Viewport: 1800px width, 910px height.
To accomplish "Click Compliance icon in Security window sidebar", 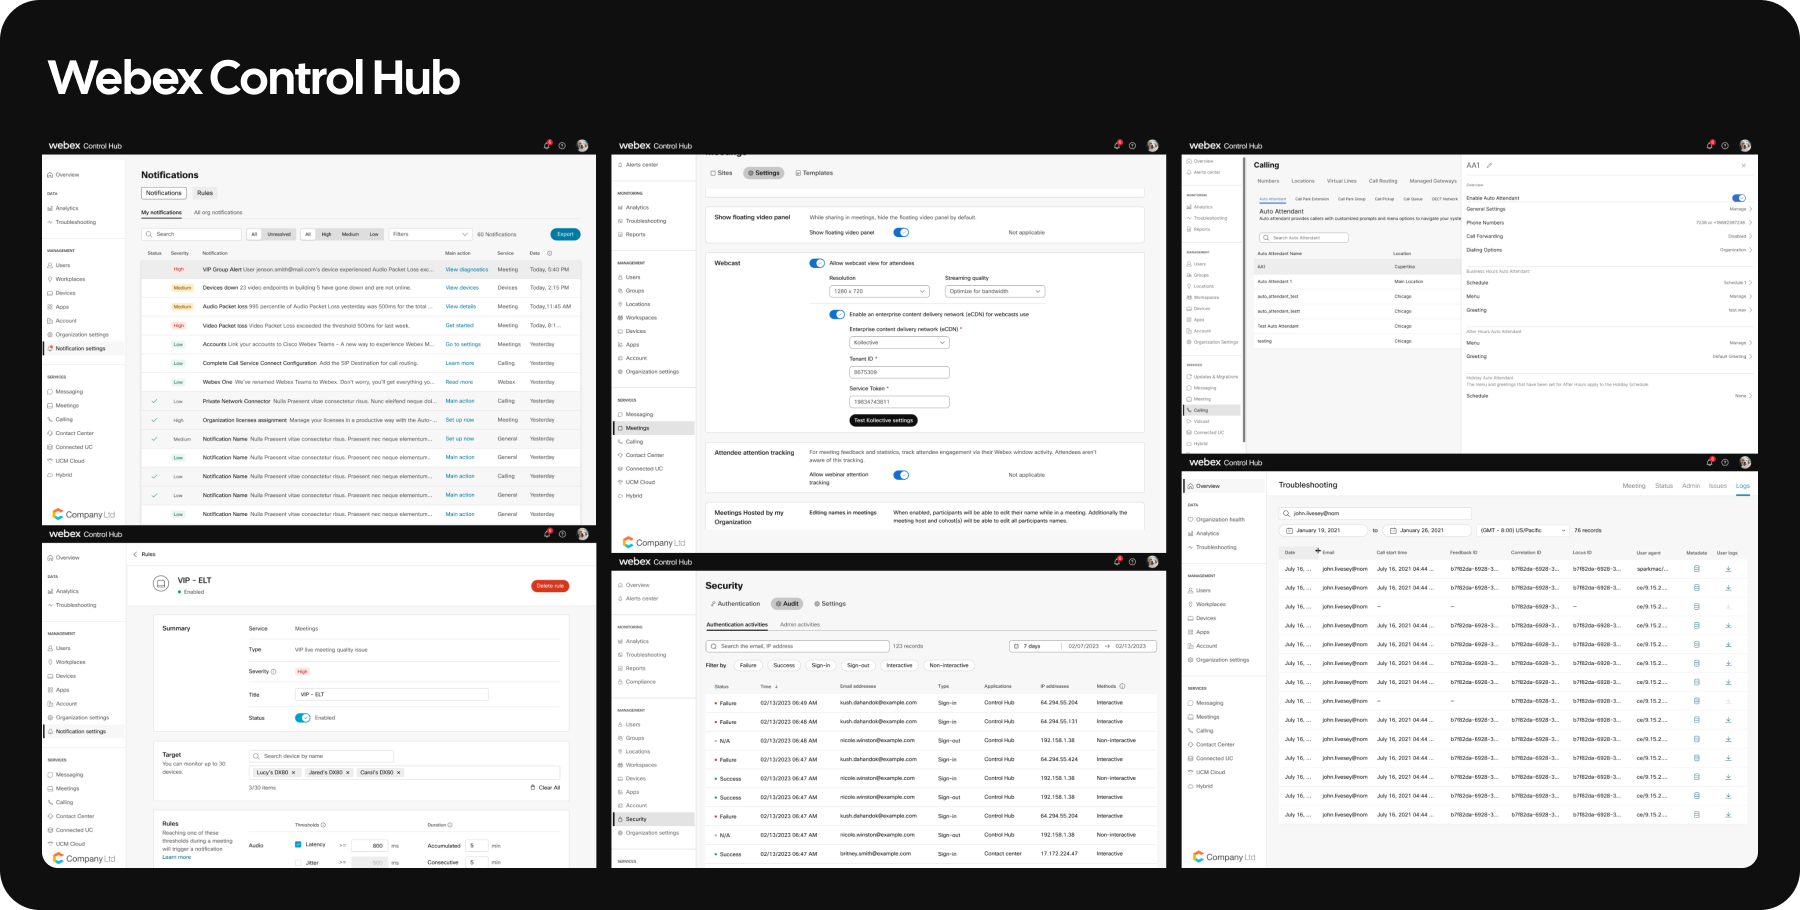I will tap(621, 682).
